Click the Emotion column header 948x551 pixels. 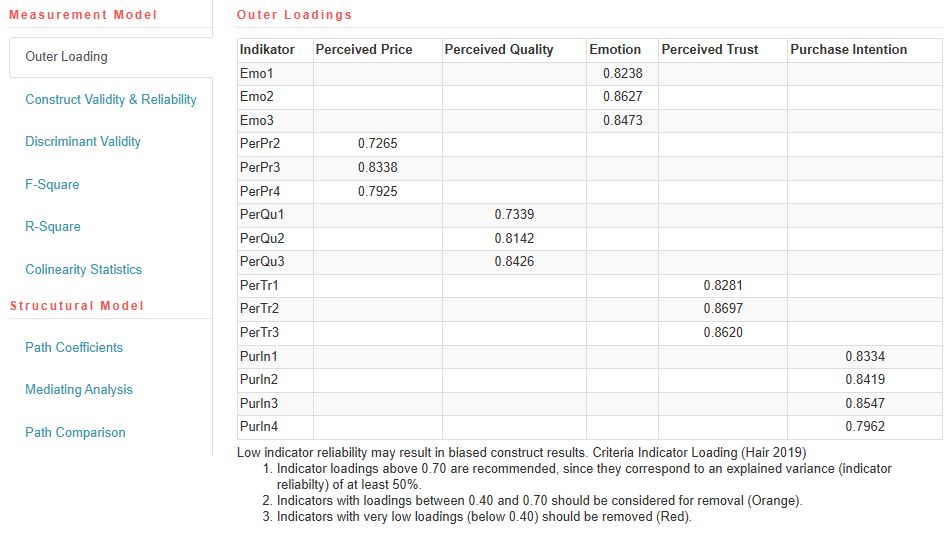pyautogui.click(x=615, y=49)
